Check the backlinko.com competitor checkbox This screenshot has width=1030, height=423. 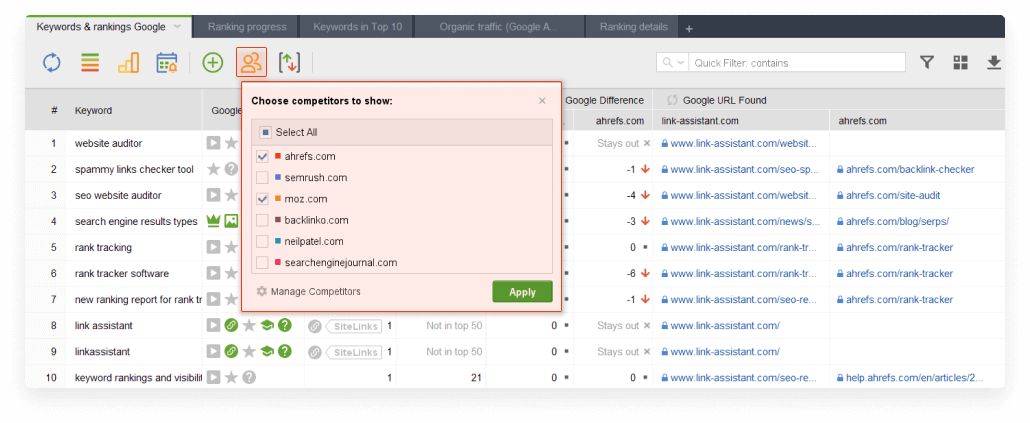click(x=262, y=220)
